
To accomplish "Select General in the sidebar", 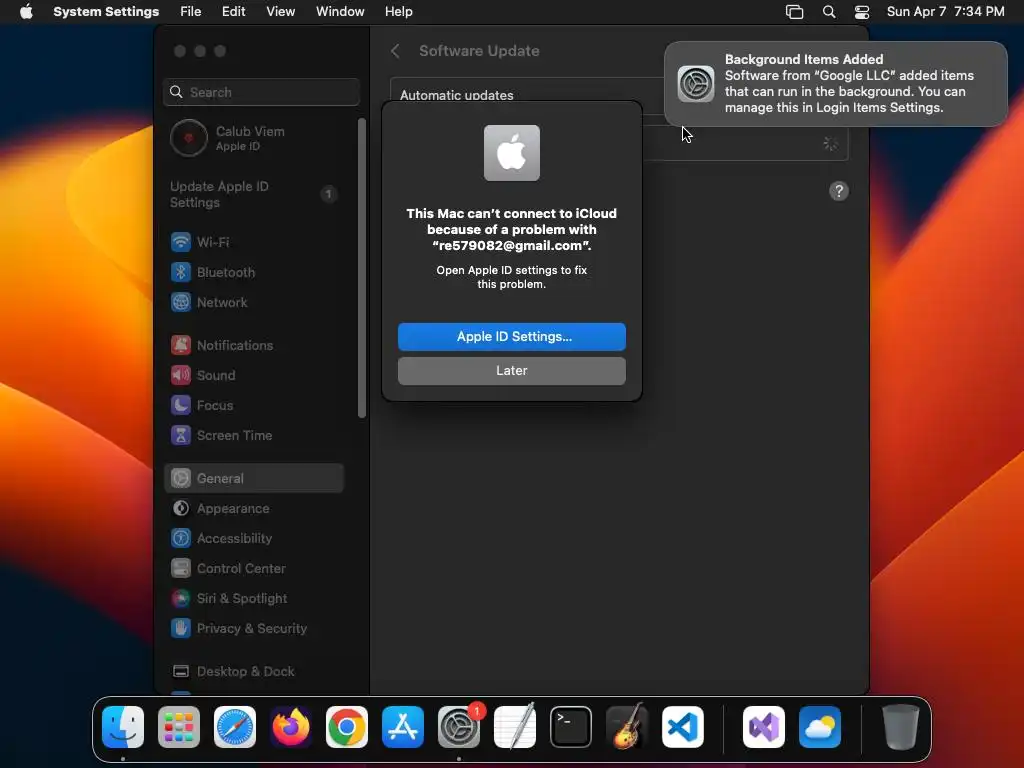I will [253, 479].
